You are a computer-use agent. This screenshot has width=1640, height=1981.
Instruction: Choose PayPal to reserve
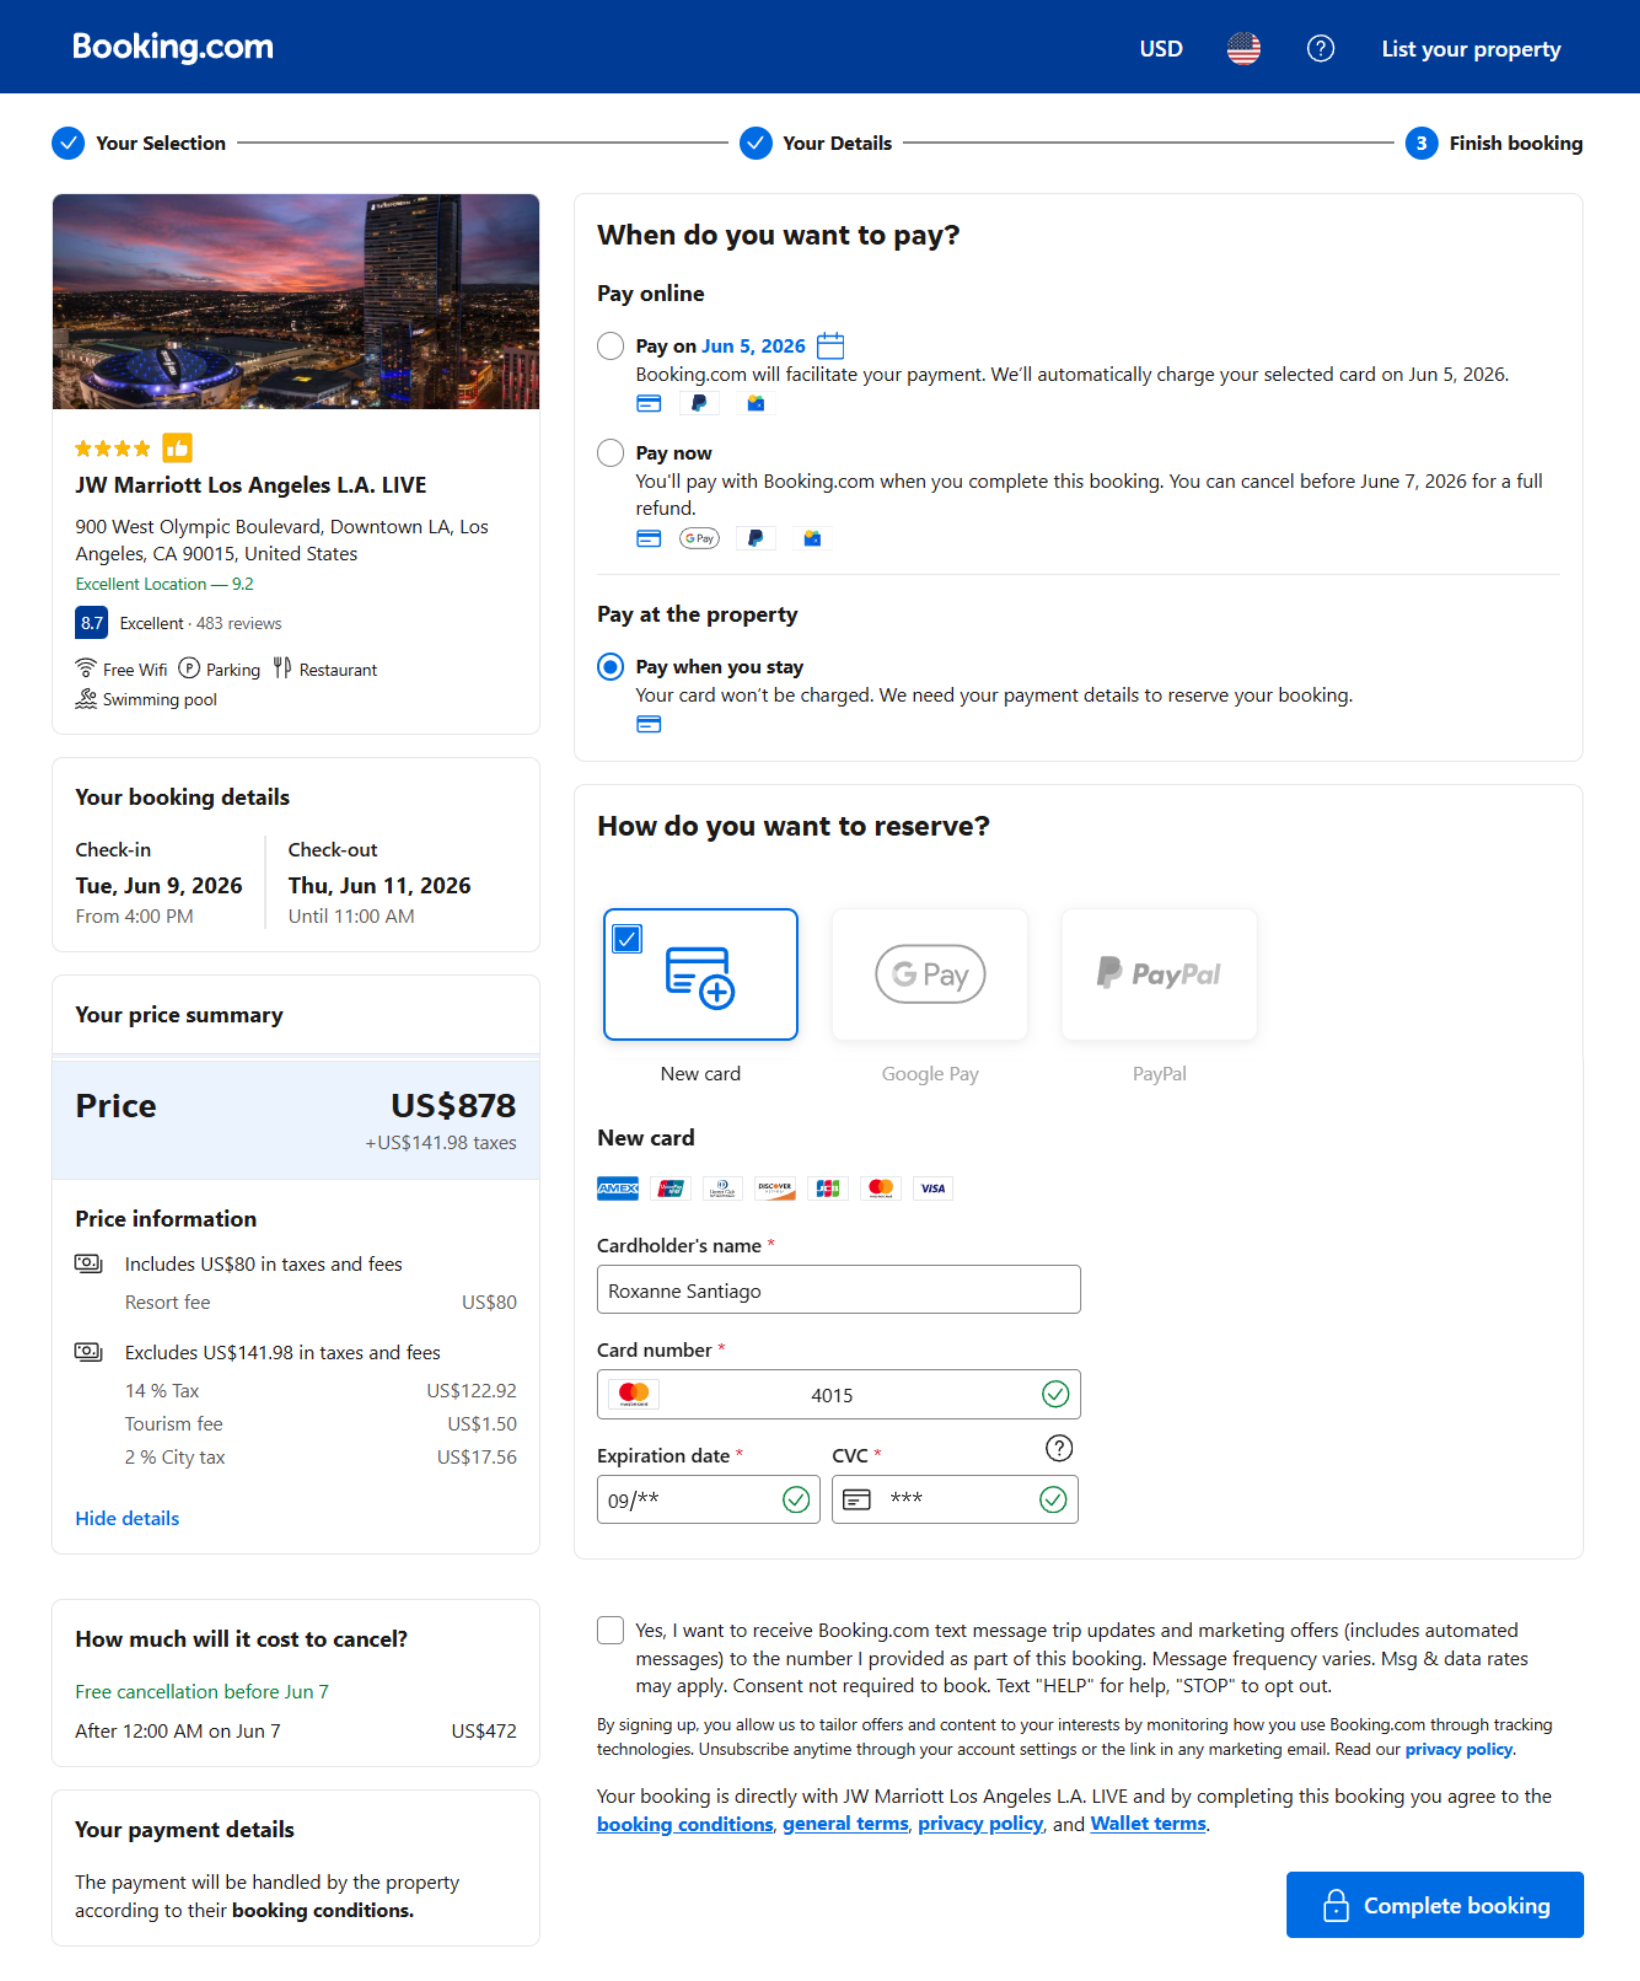click(1159, 974)
